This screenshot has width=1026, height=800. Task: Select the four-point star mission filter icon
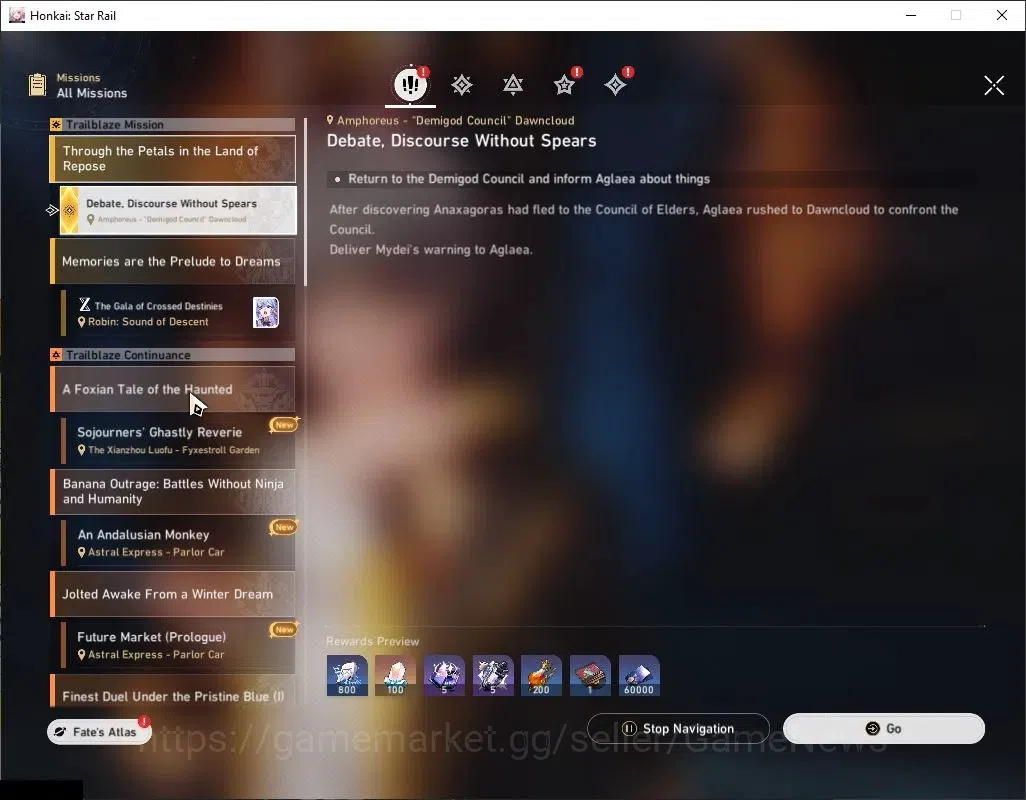tap(615, 85)
